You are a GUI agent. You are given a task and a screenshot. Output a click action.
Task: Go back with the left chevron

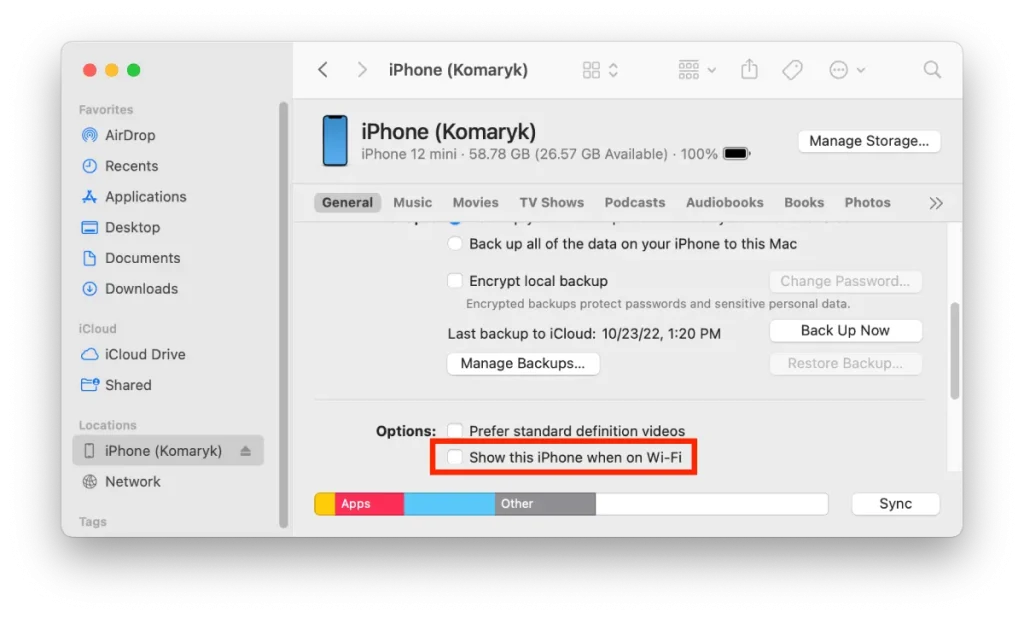[323, 70]
